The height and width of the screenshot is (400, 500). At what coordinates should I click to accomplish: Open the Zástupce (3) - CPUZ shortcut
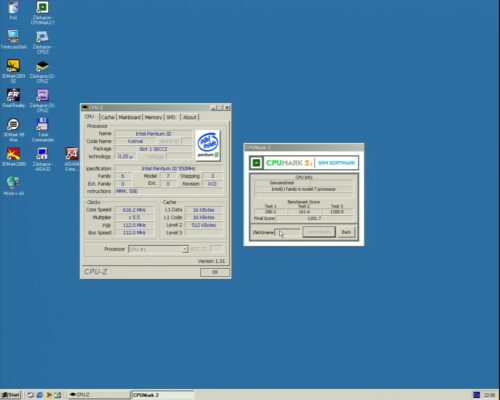(x=42, y=101)
